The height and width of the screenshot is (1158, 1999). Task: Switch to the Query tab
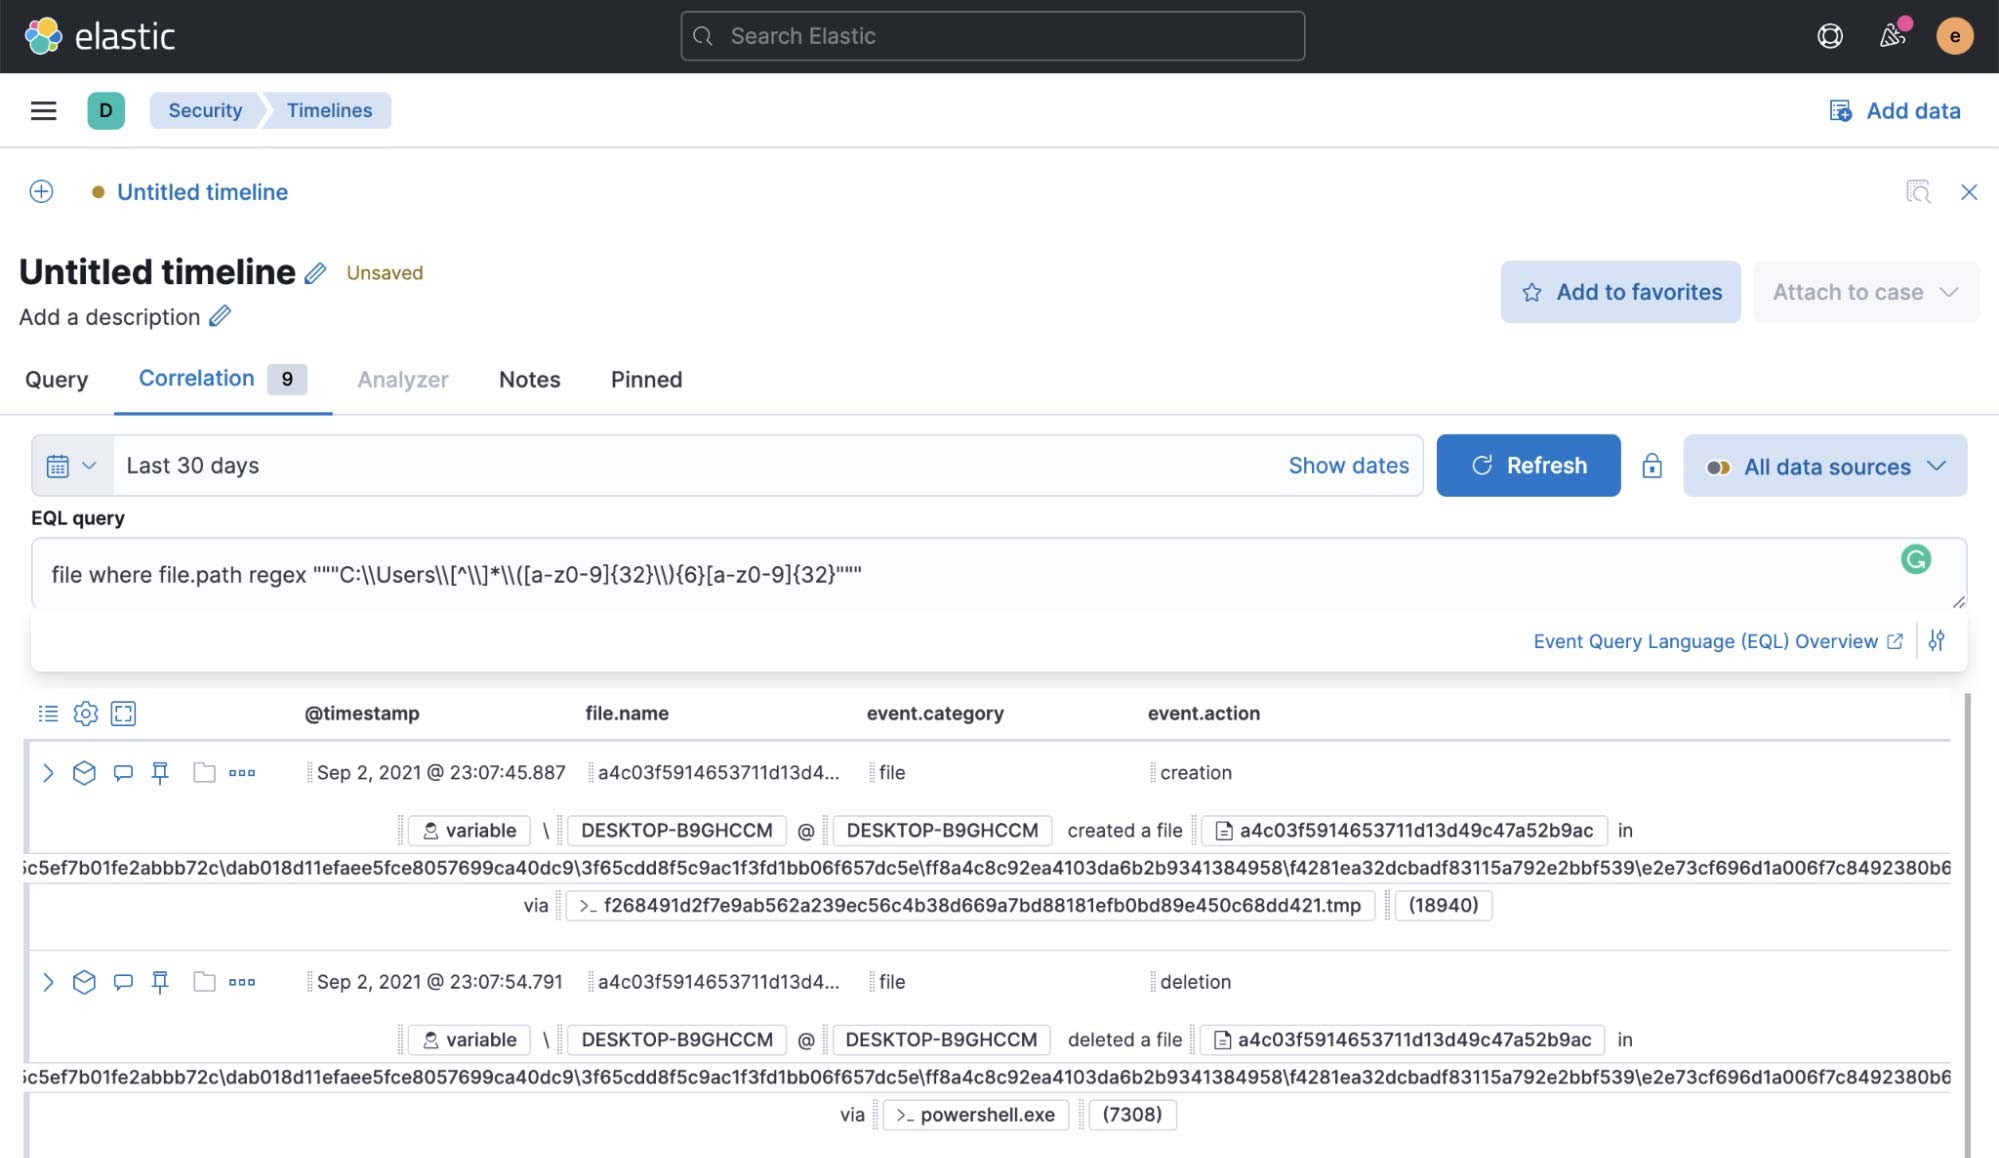[x=55, y=380]
